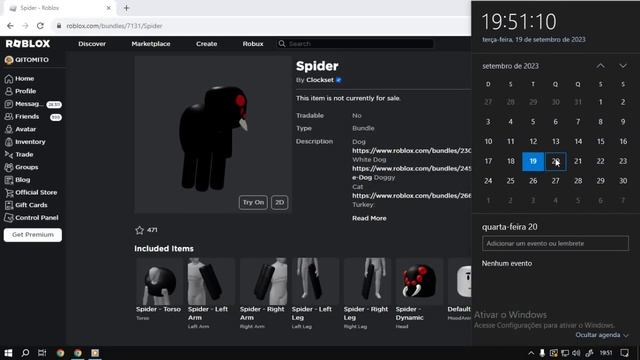This screenshot has height=360, width=640.
Task: Open the Spider - Right Leg item
Action: click(367, 293)
